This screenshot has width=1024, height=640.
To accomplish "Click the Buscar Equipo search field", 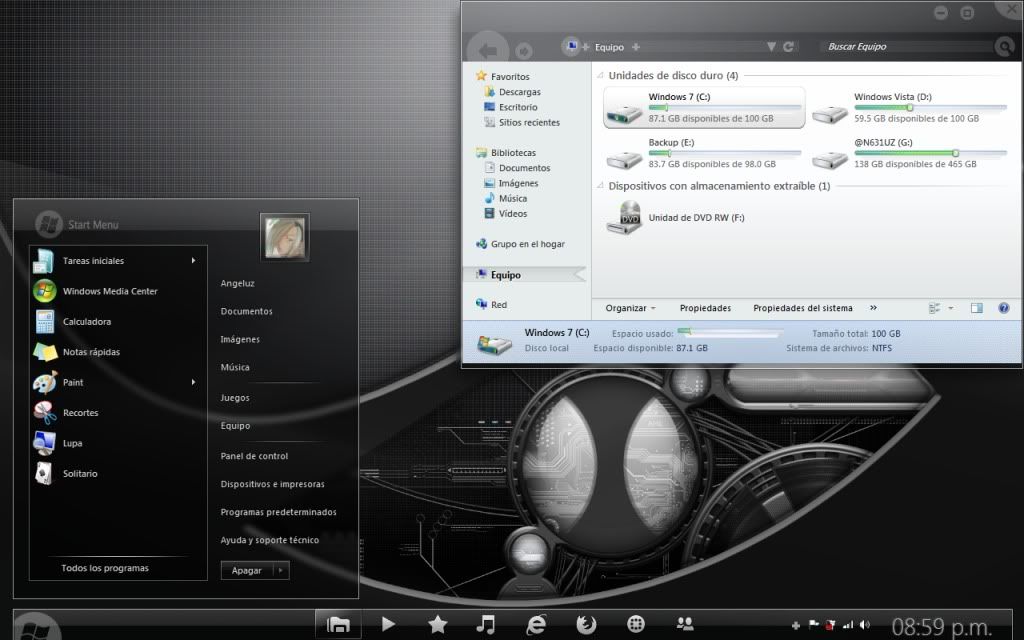I will 906,46.
